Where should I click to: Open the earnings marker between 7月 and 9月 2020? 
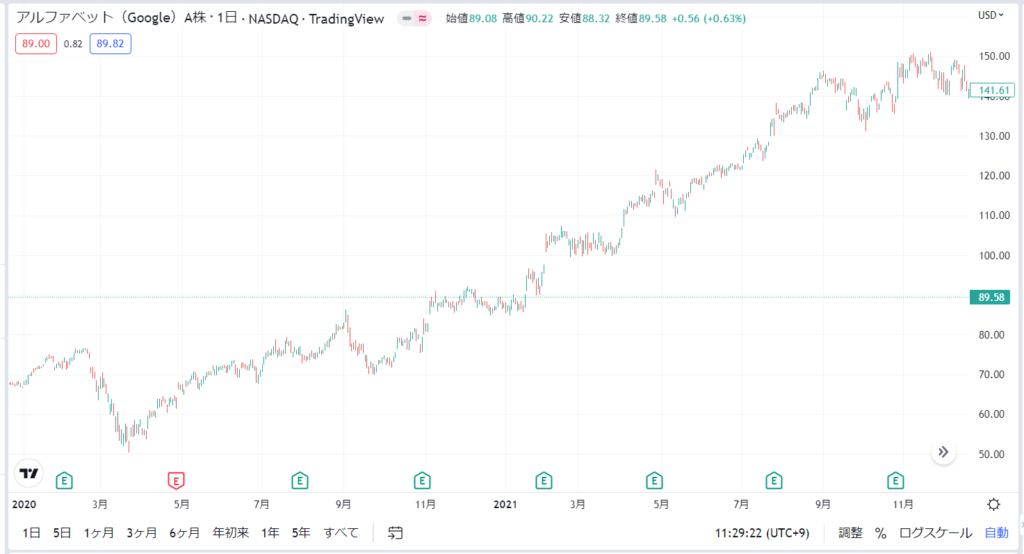[300, 481]
